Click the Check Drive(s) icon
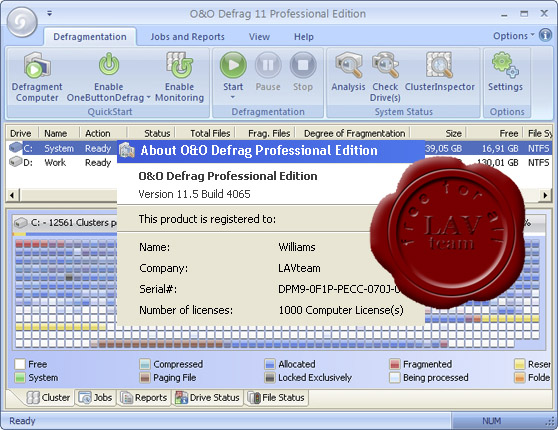 pyautogui.click(x=385, y=64)
